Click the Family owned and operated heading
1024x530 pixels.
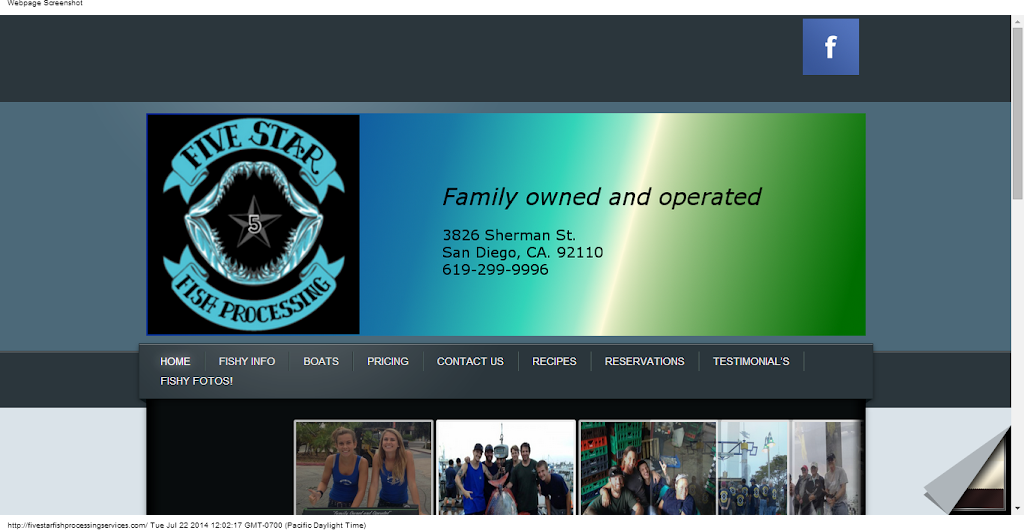(x=601, y=196)
